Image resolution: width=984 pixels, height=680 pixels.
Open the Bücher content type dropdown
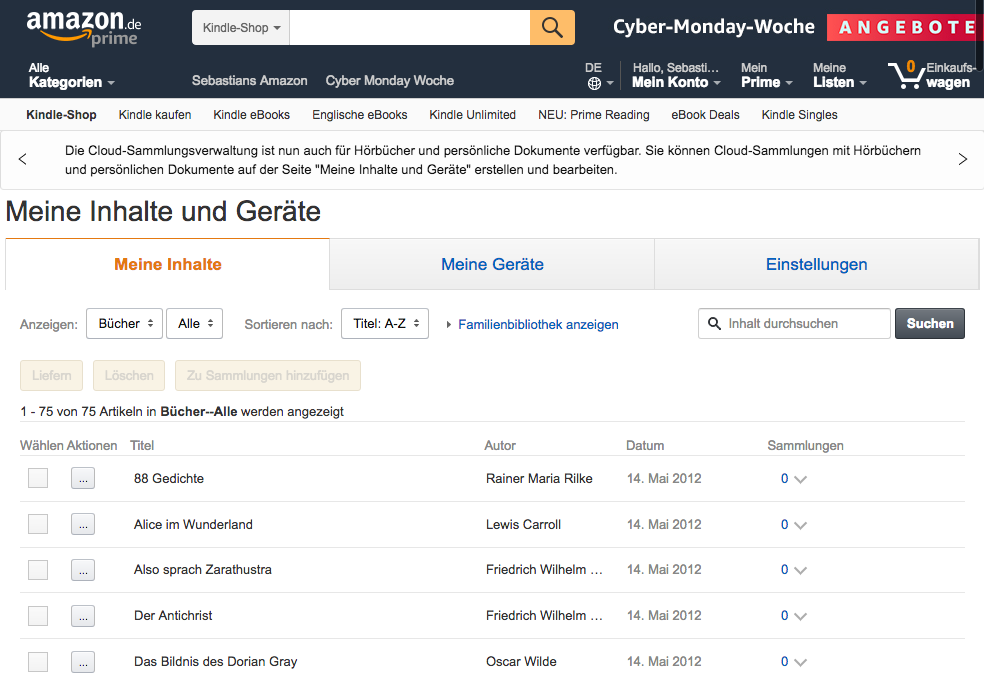click(x=124, y=324)
